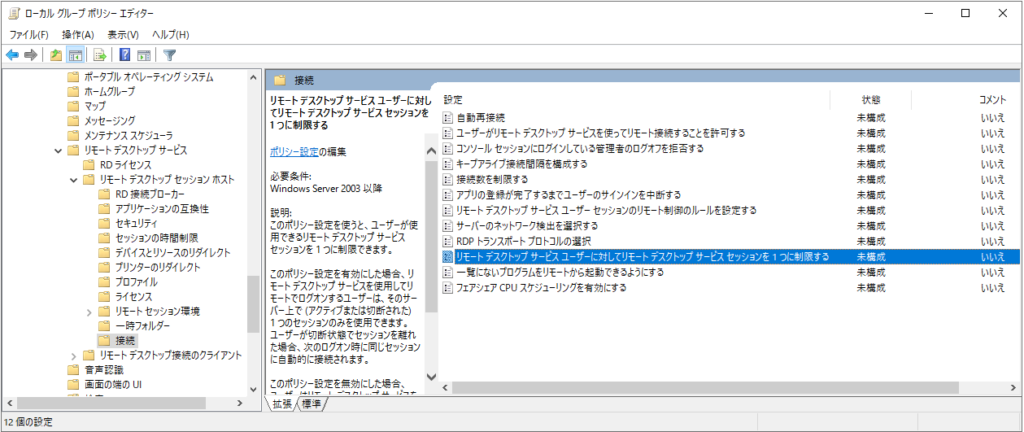The width and height of the screenshot is (1024, 432).
Task: Expand the リモート セッション環境 tree node
Action: [x=89, y=312]
